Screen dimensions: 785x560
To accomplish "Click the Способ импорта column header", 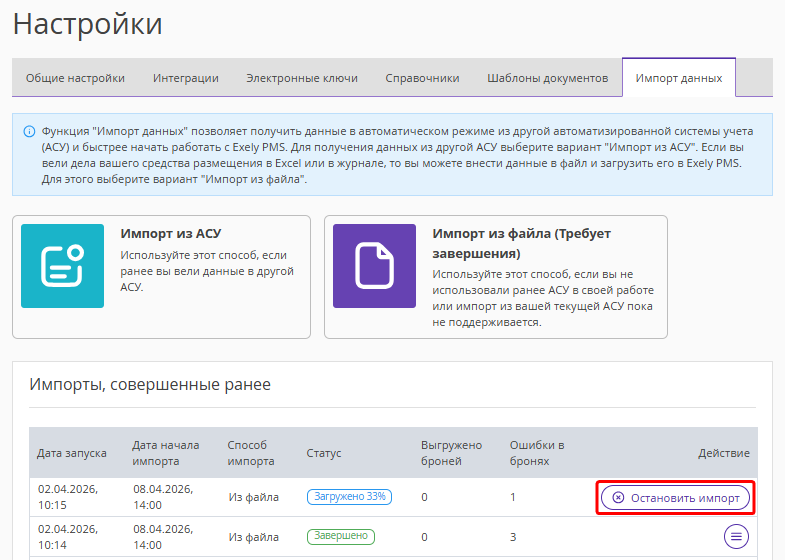I will coord(251,453).
